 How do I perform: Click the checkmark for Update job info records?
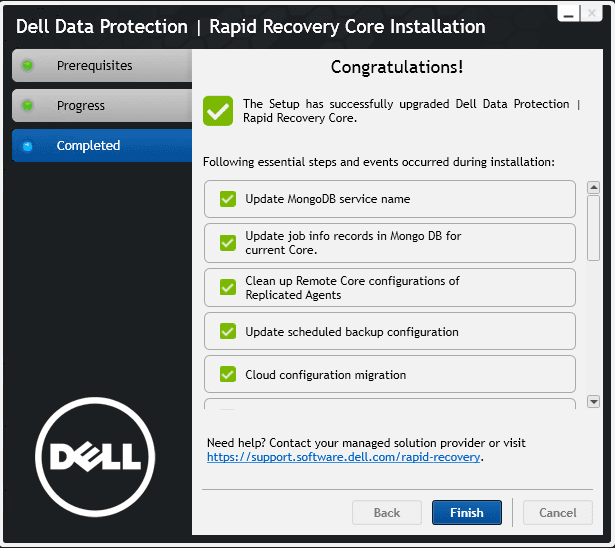[x=228, y=243]
